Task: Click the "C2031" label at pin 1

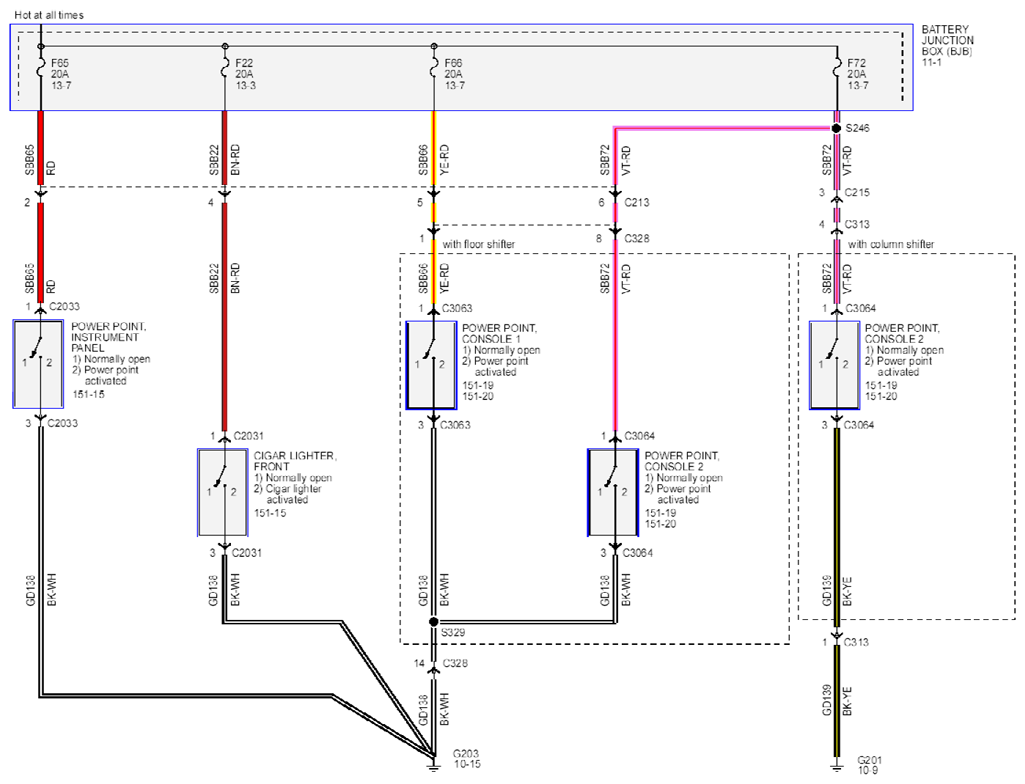Action: coord(248,436)
